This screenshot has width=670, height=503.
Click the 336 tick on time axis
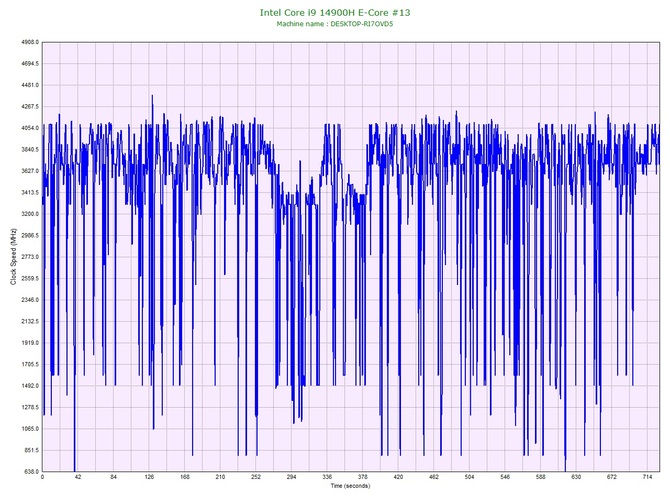(327, 477)
